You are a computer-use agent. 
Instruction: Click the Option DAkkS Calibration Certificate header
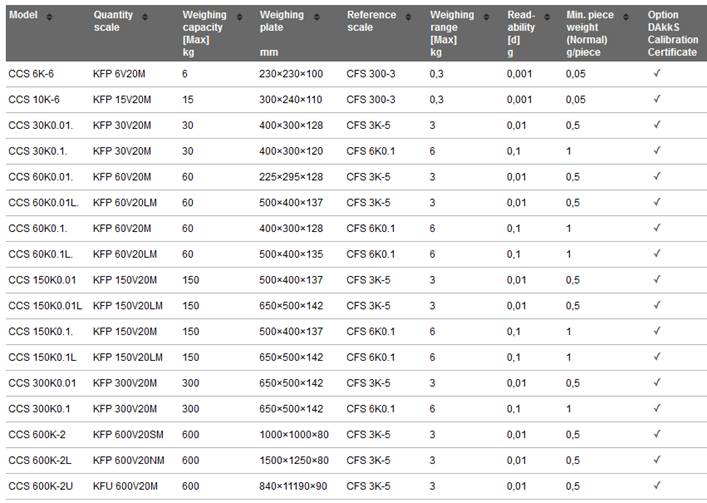point(673,33)
